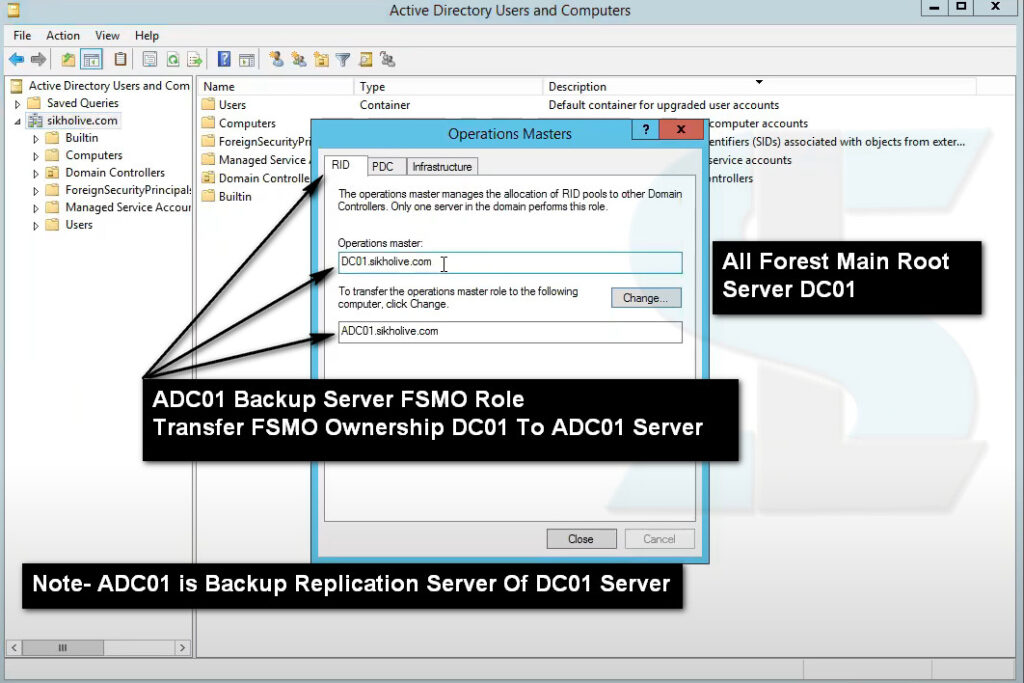Image resolution: width=1024 pixels, height=683 pixels.
Task: Click the funnel Filter options icon
Action: click(x=343, y=60)
